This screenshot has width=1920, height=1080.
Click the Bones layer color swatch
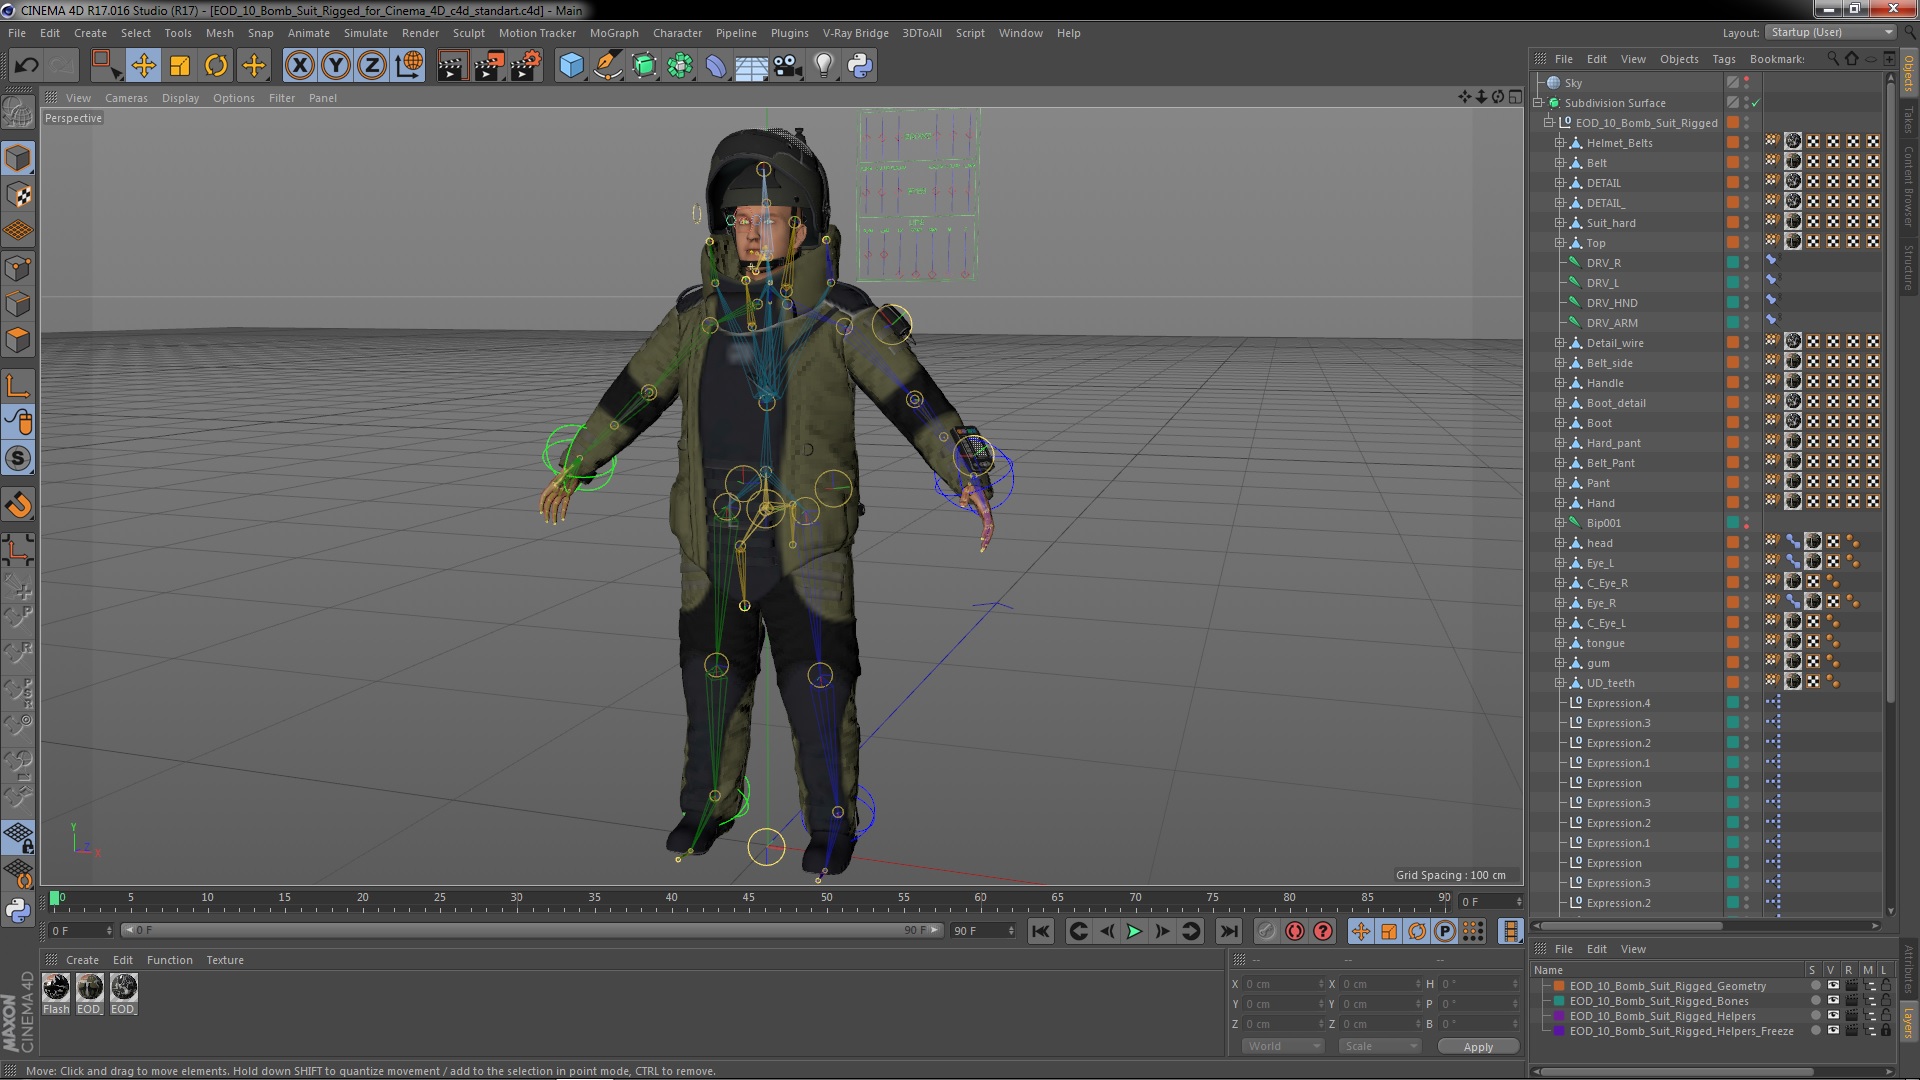pos(1558,1001)
